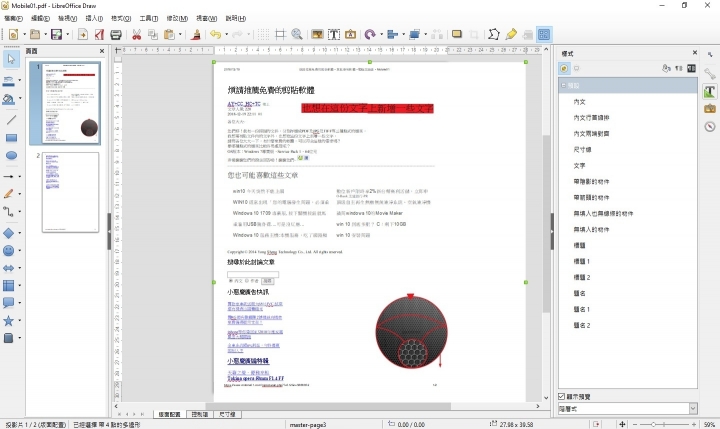
Task: Click the Insert Text Box icon
Action: pyautogui.click(x=334, y=34)
